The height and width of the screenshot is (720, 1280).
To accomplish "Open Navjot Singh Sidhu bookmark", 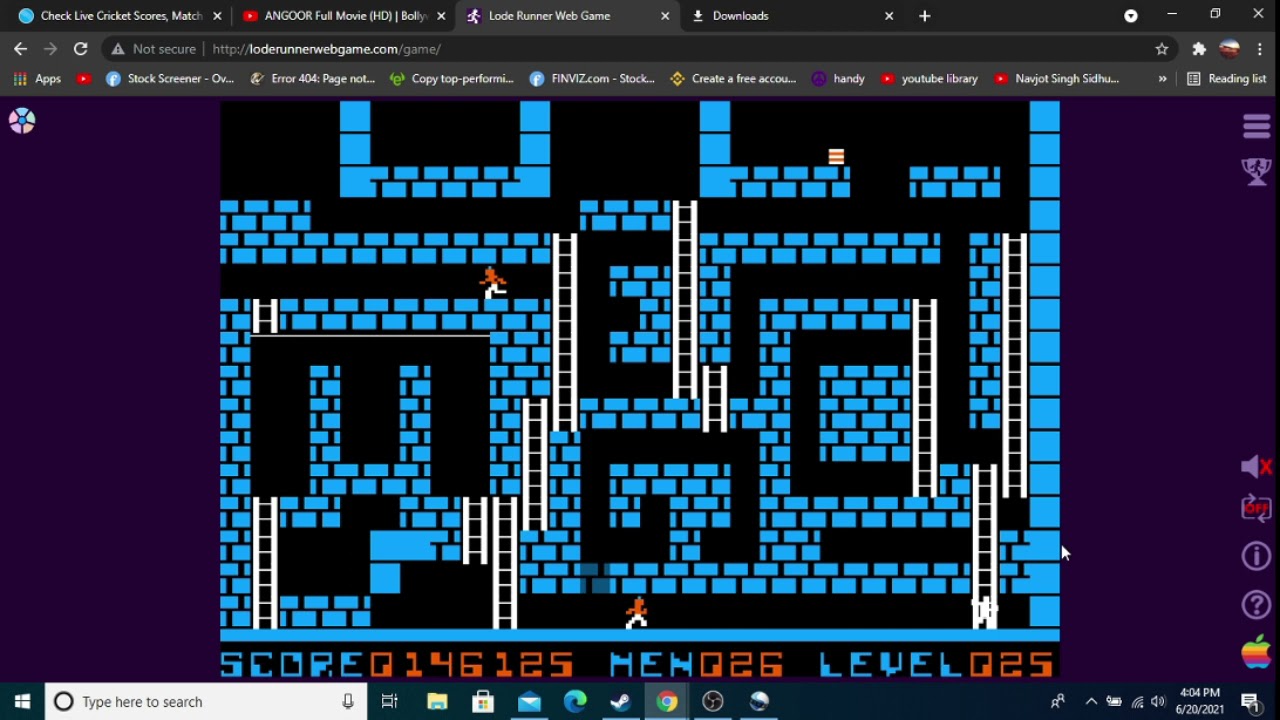I will (1056, 79).
